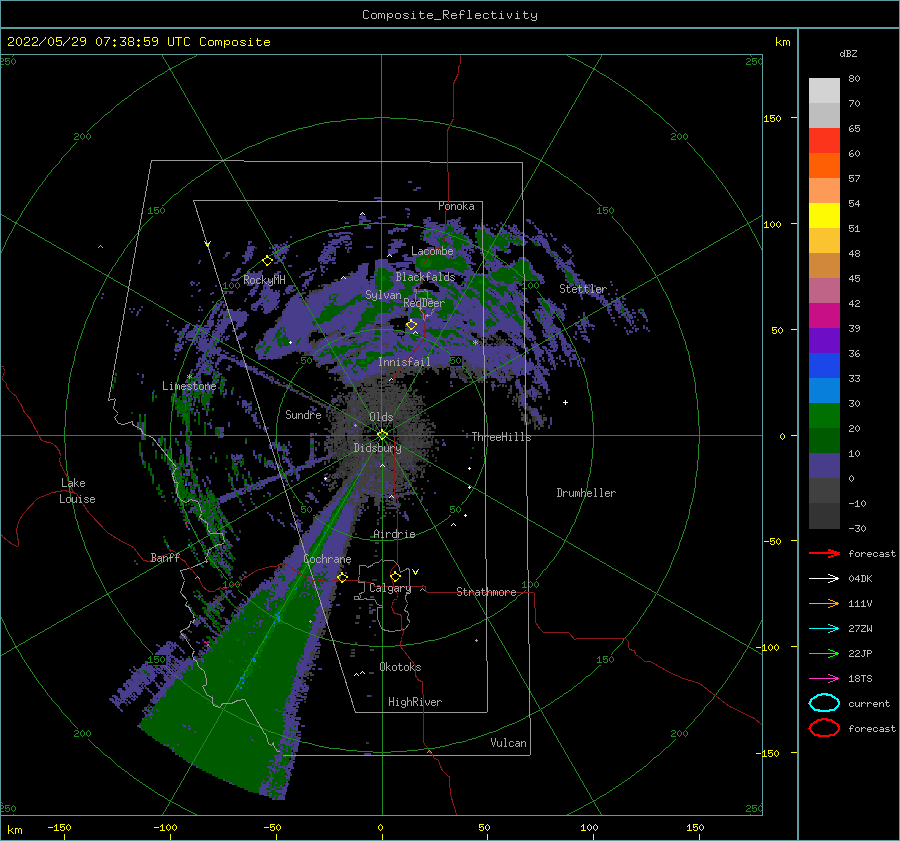Click the Sundre city label
The width and height of the screenshot is (900, 841).
pos(303,415)
